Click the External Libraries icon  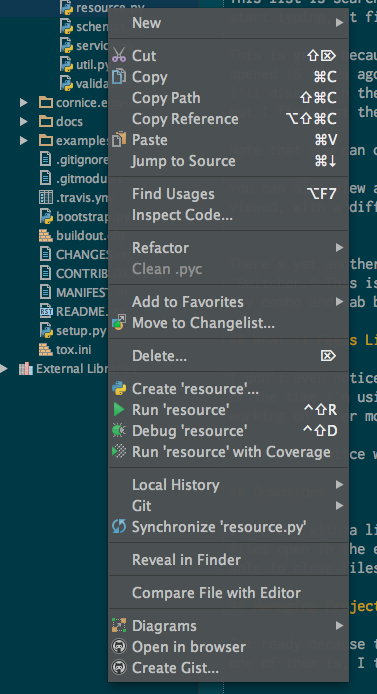26,369
